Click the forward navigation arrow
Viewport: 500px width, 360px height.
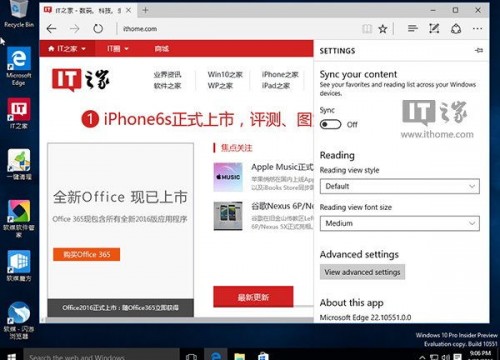(x=74, y=29)
